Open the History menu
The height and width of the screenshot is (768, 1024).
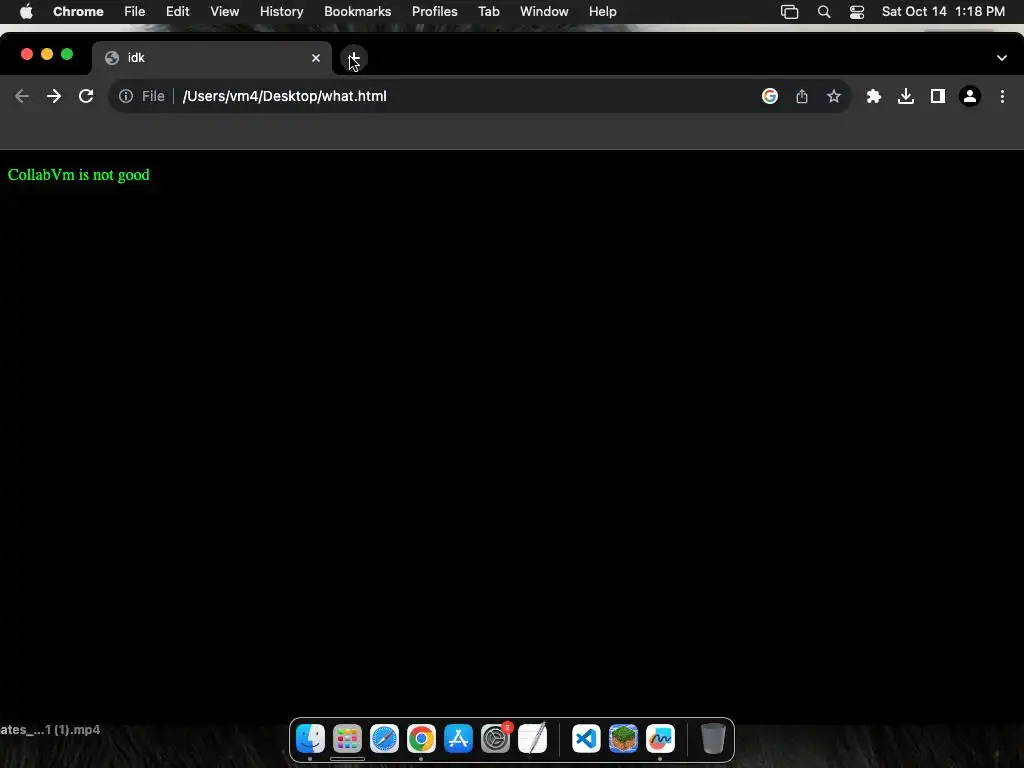click(x=281, y=12)
